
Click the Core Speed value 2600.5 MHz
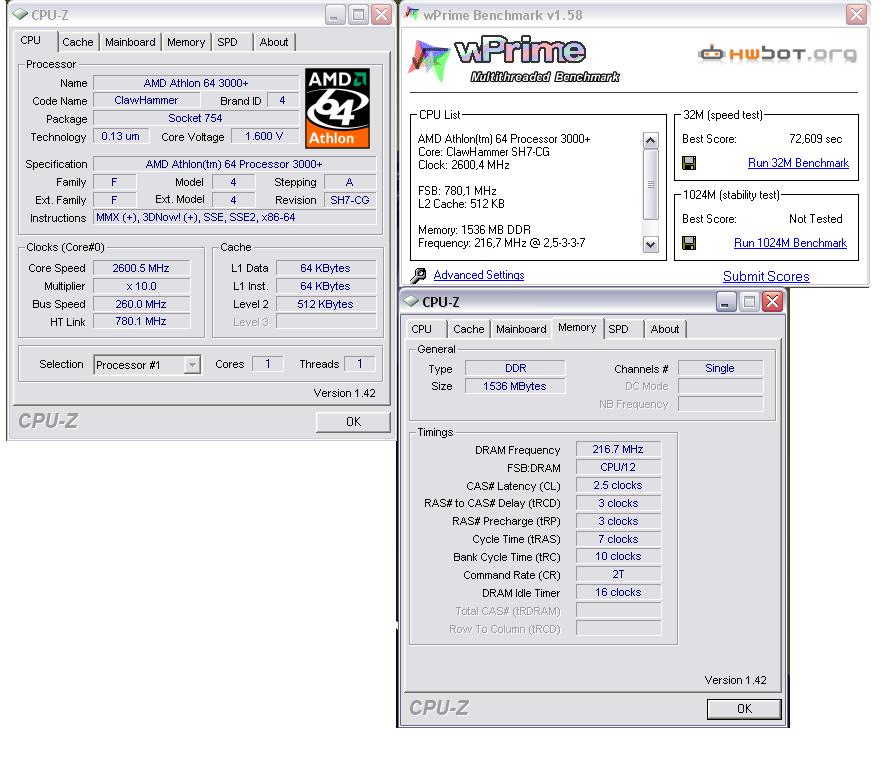(x=141, y=268)
